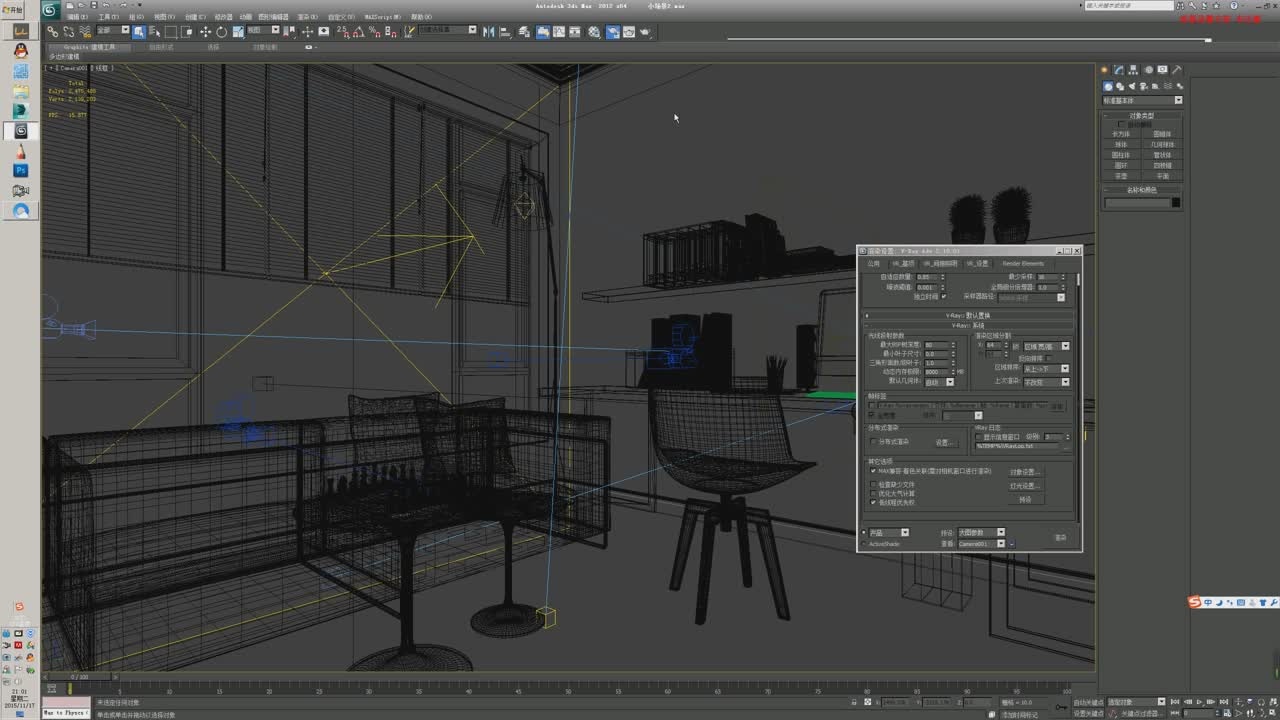Launch Photoshop from the taskbar
Image resolution: width=1280 pixels, height=720 pixels.
pos(20,171)
